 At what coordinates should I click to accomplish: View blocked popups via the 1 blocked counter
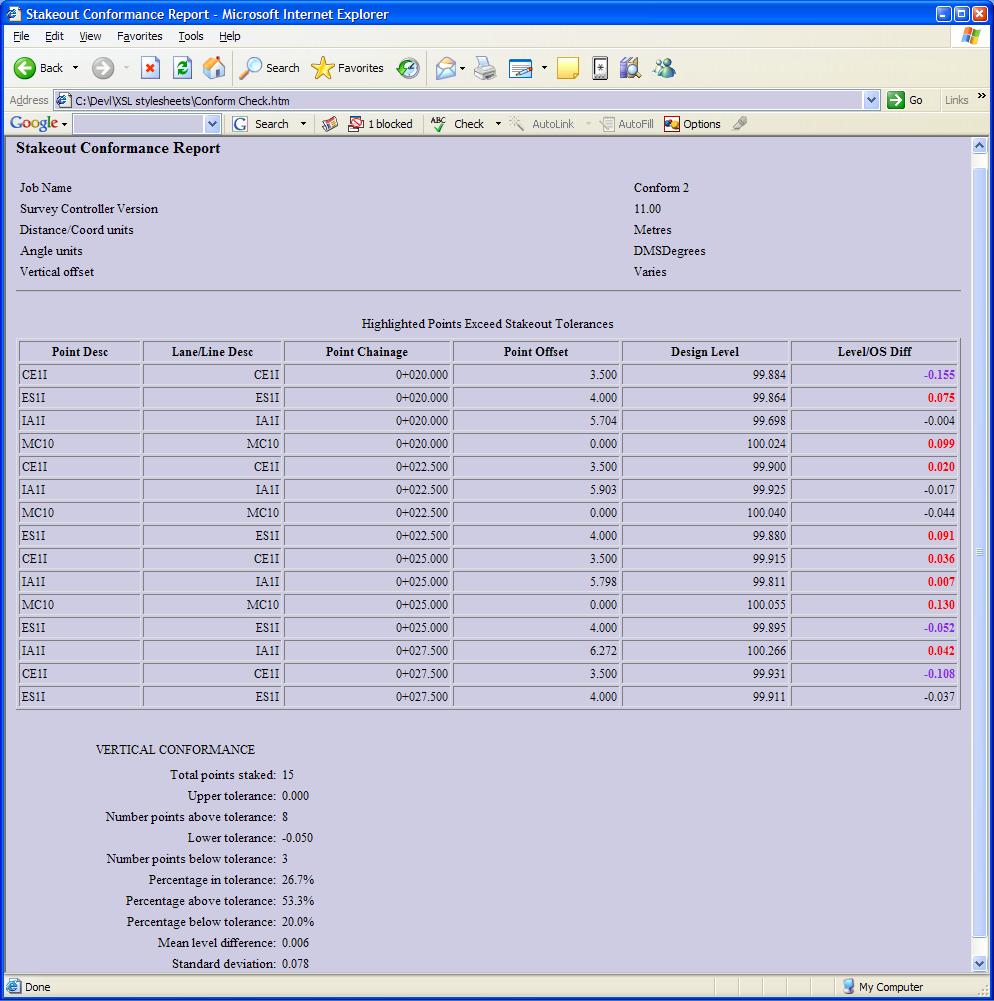tap(378, 123)
